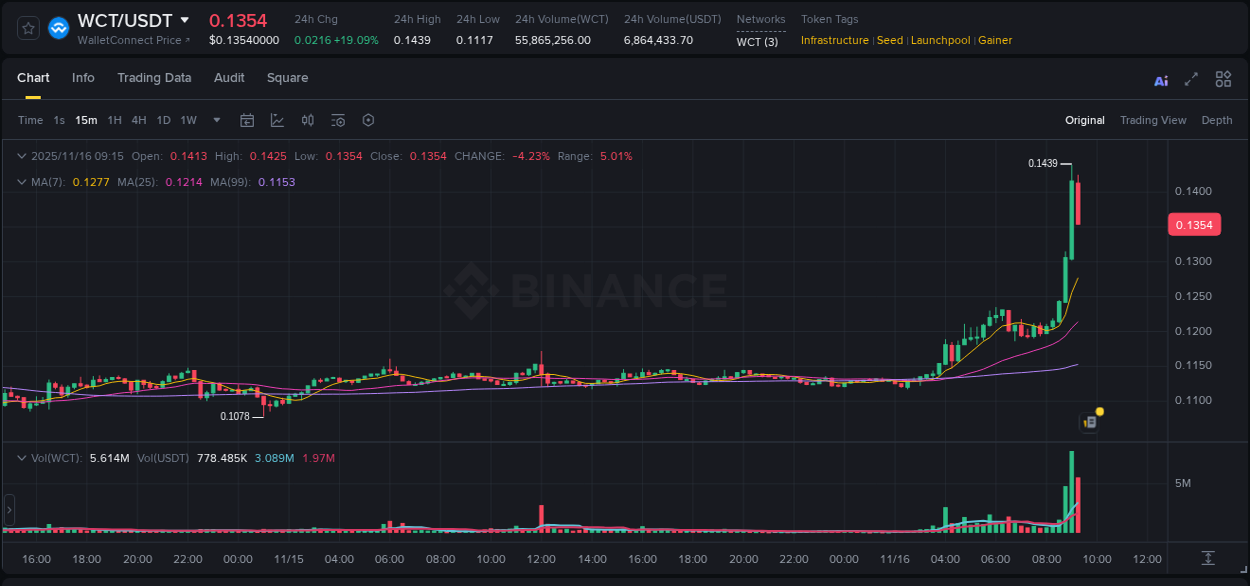Open the date range calendar picker
1250x586 pixels.
click(x=247, y=120)
